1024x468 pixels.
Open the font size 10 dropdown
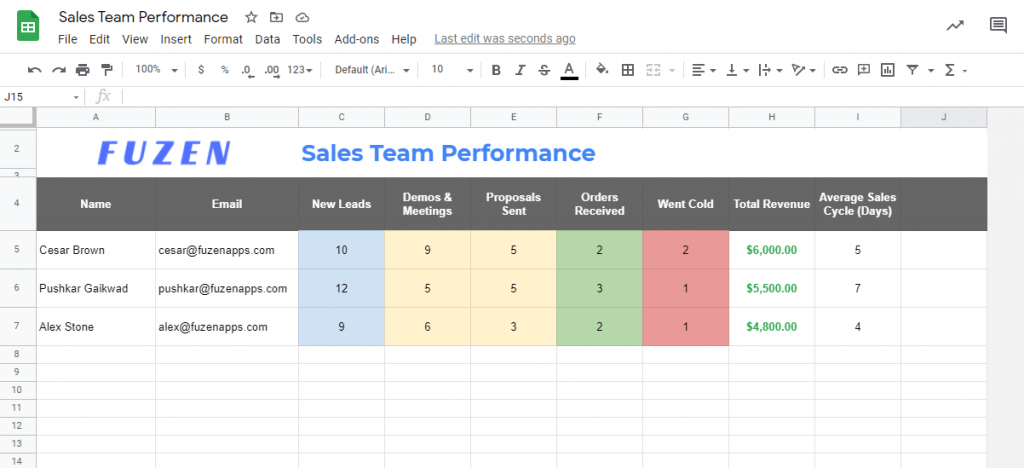[x=452, y=70]
